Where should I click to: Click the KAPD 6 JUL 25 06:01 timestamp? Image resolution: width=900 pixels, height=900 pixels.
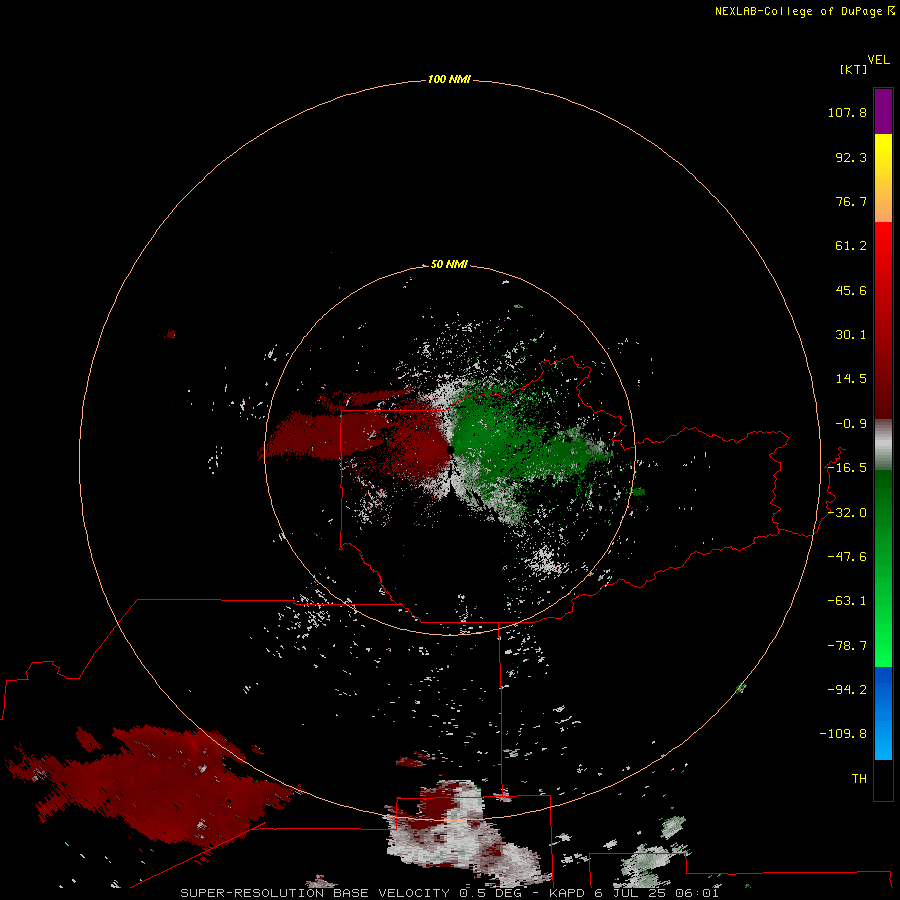634,893
